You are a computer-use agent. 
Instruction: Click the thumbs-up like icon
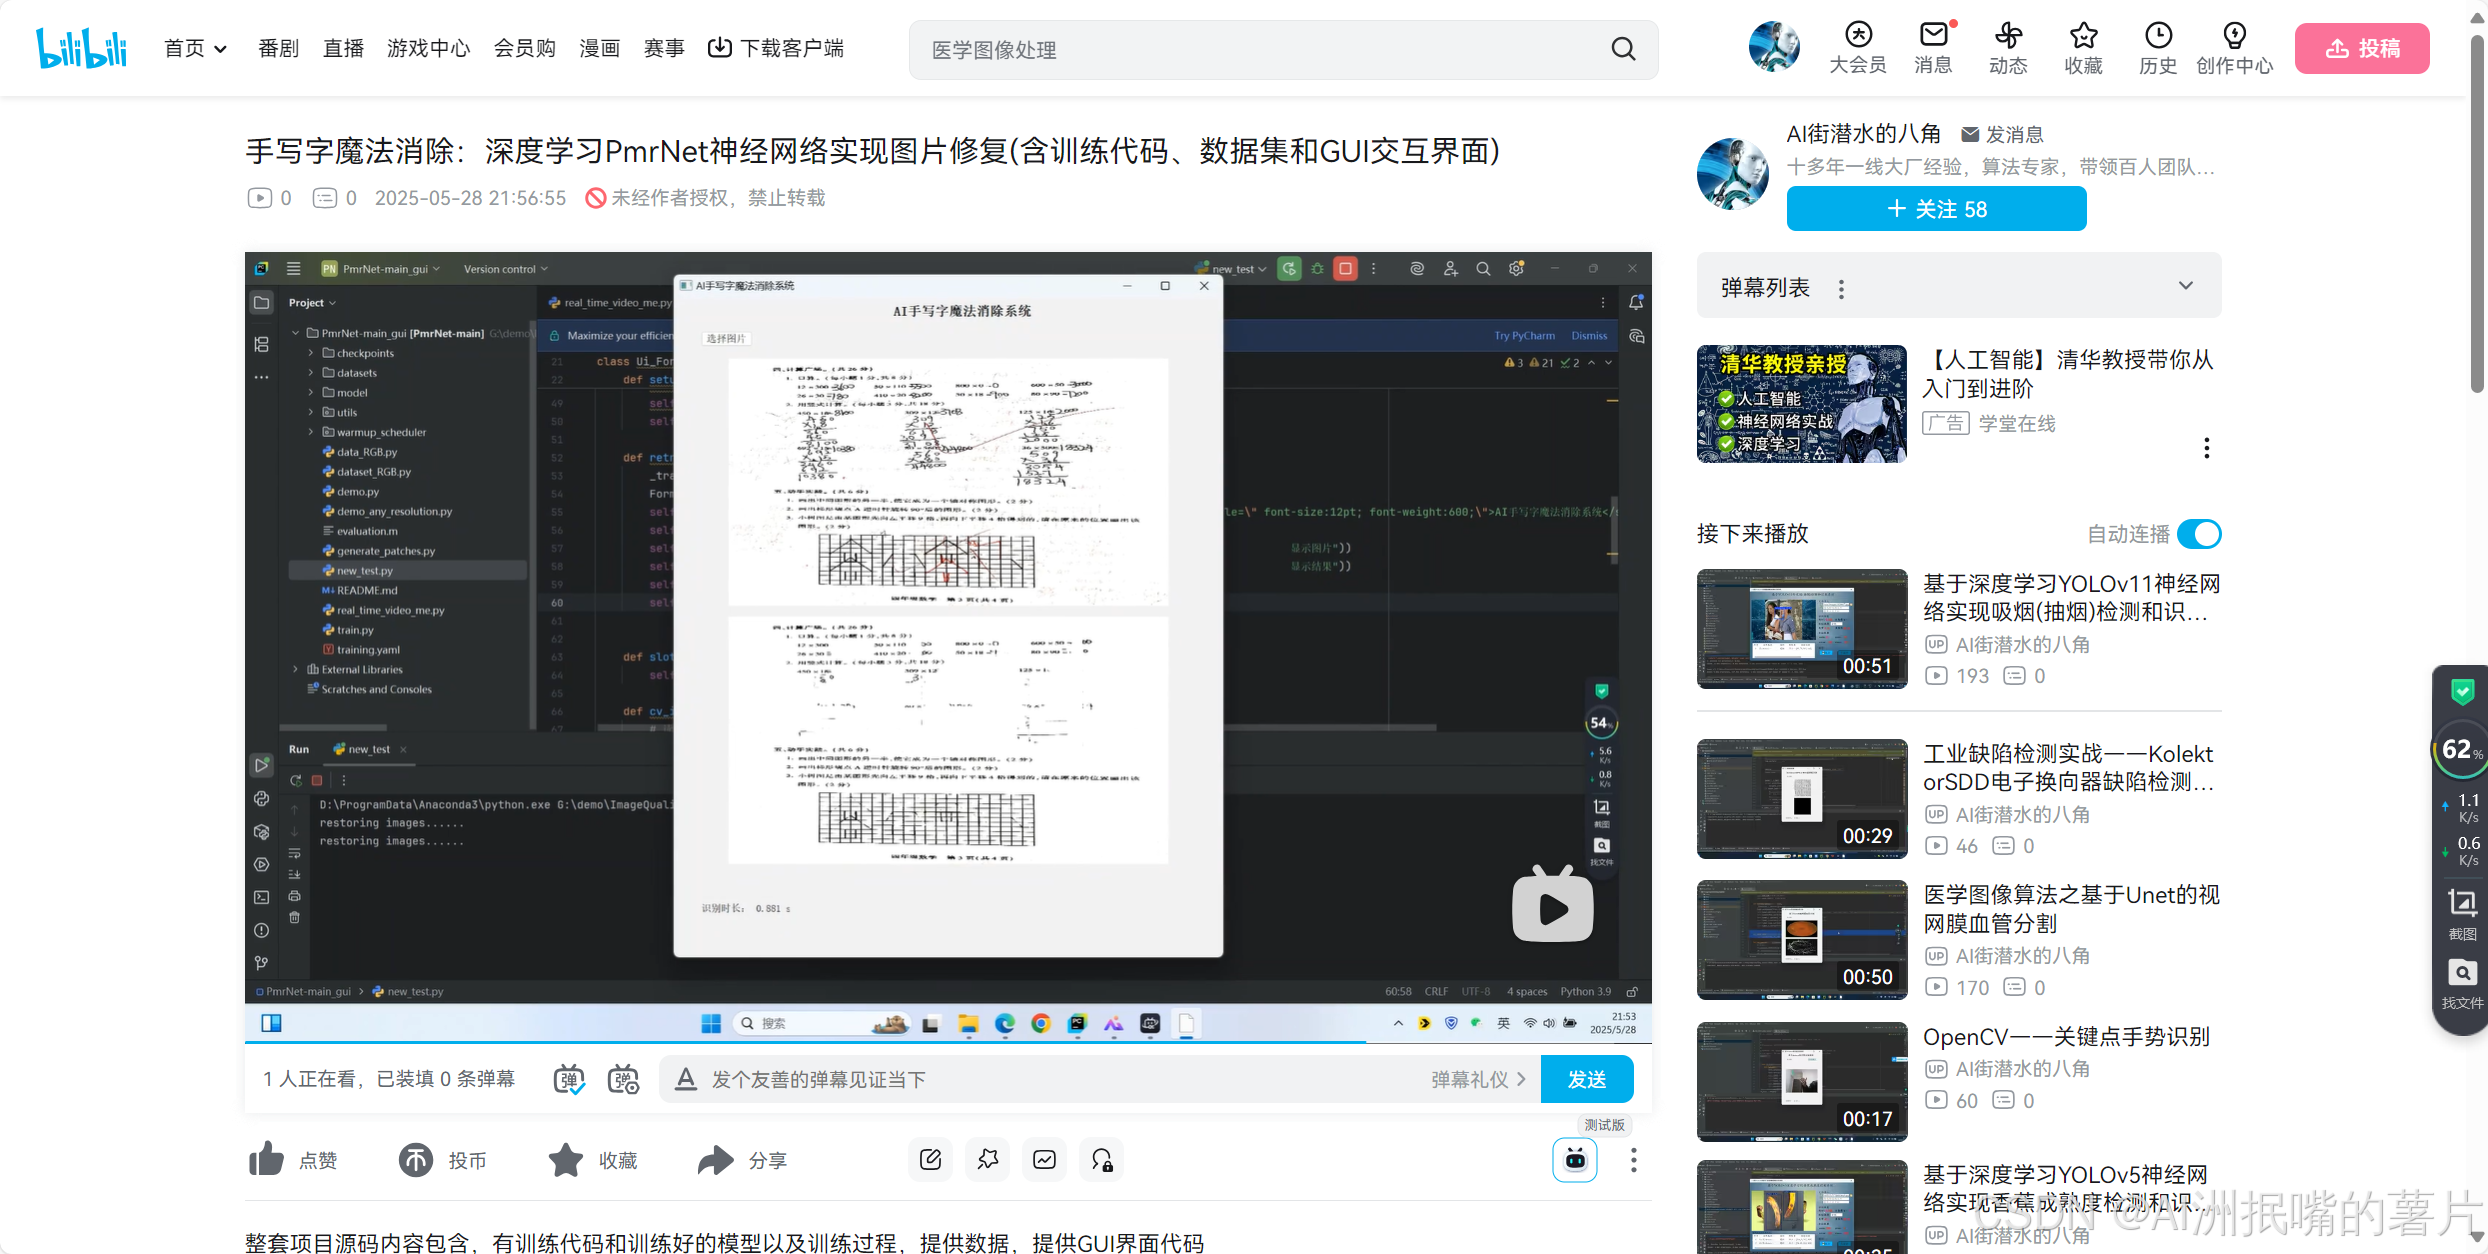click(267, 1160)
